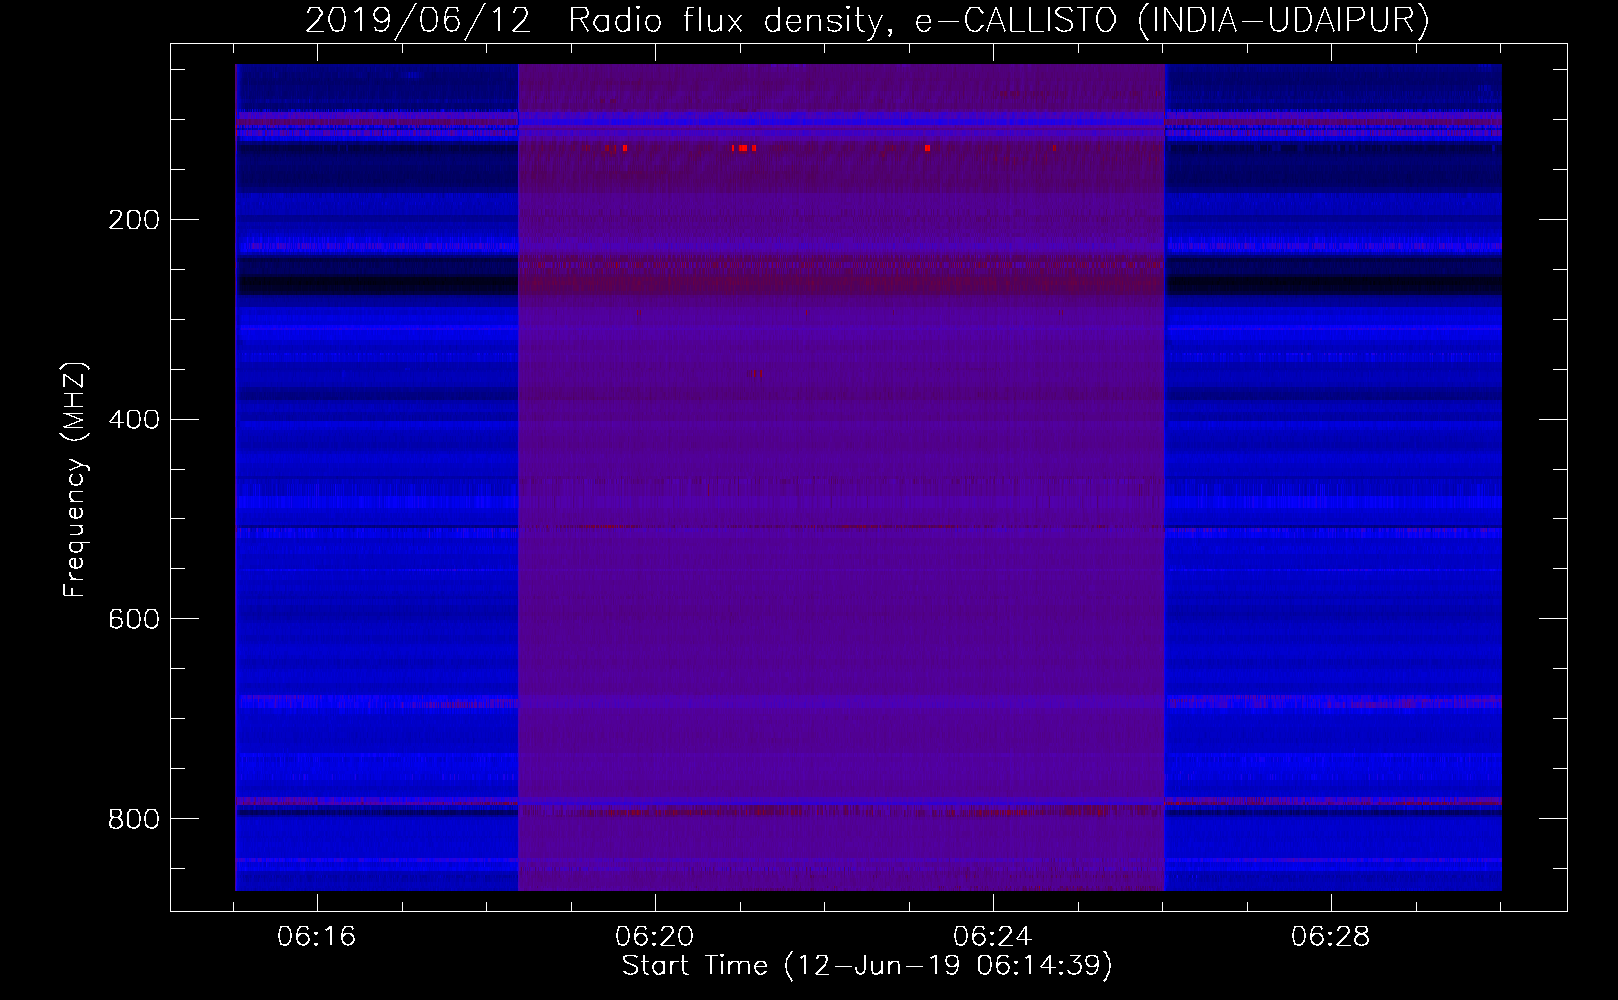Click the 200 frequency tick label
The height and width of the screenshot is (1000, 1618).
point(134,220)
